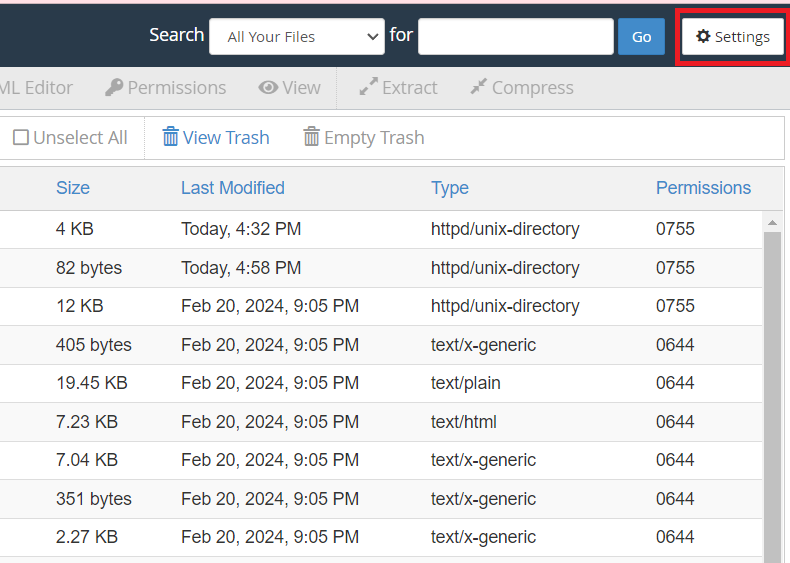Click the Empty Trash bin icon

pos(312,137)
